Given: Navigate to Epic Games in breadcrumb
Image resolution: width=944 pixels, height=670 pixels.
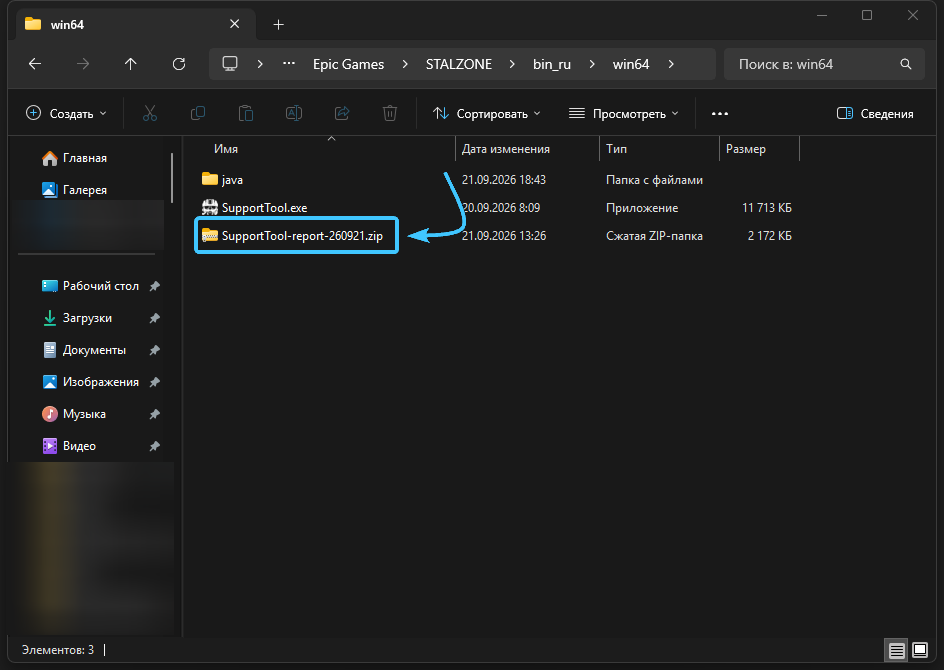Looking at the screenshot, I should [x=349, y=64].
